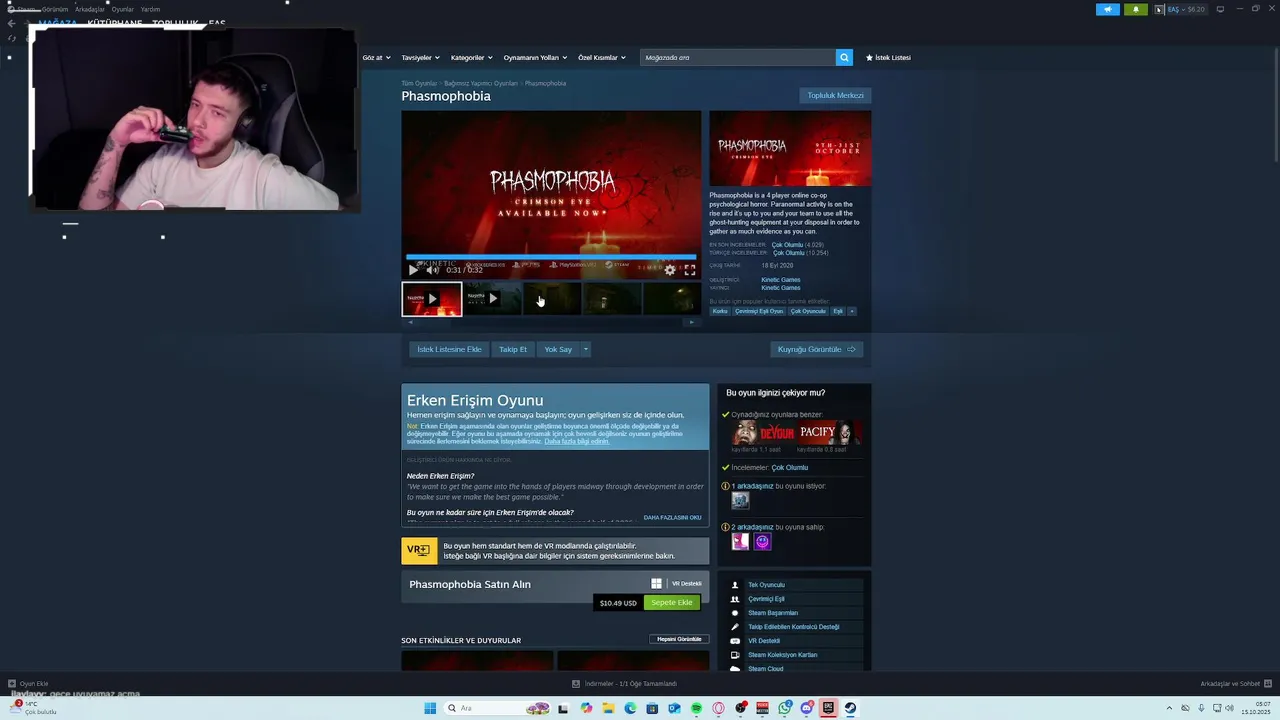
Task: Open the Arkadaşlar menu
Action: (x=90, y=9)
